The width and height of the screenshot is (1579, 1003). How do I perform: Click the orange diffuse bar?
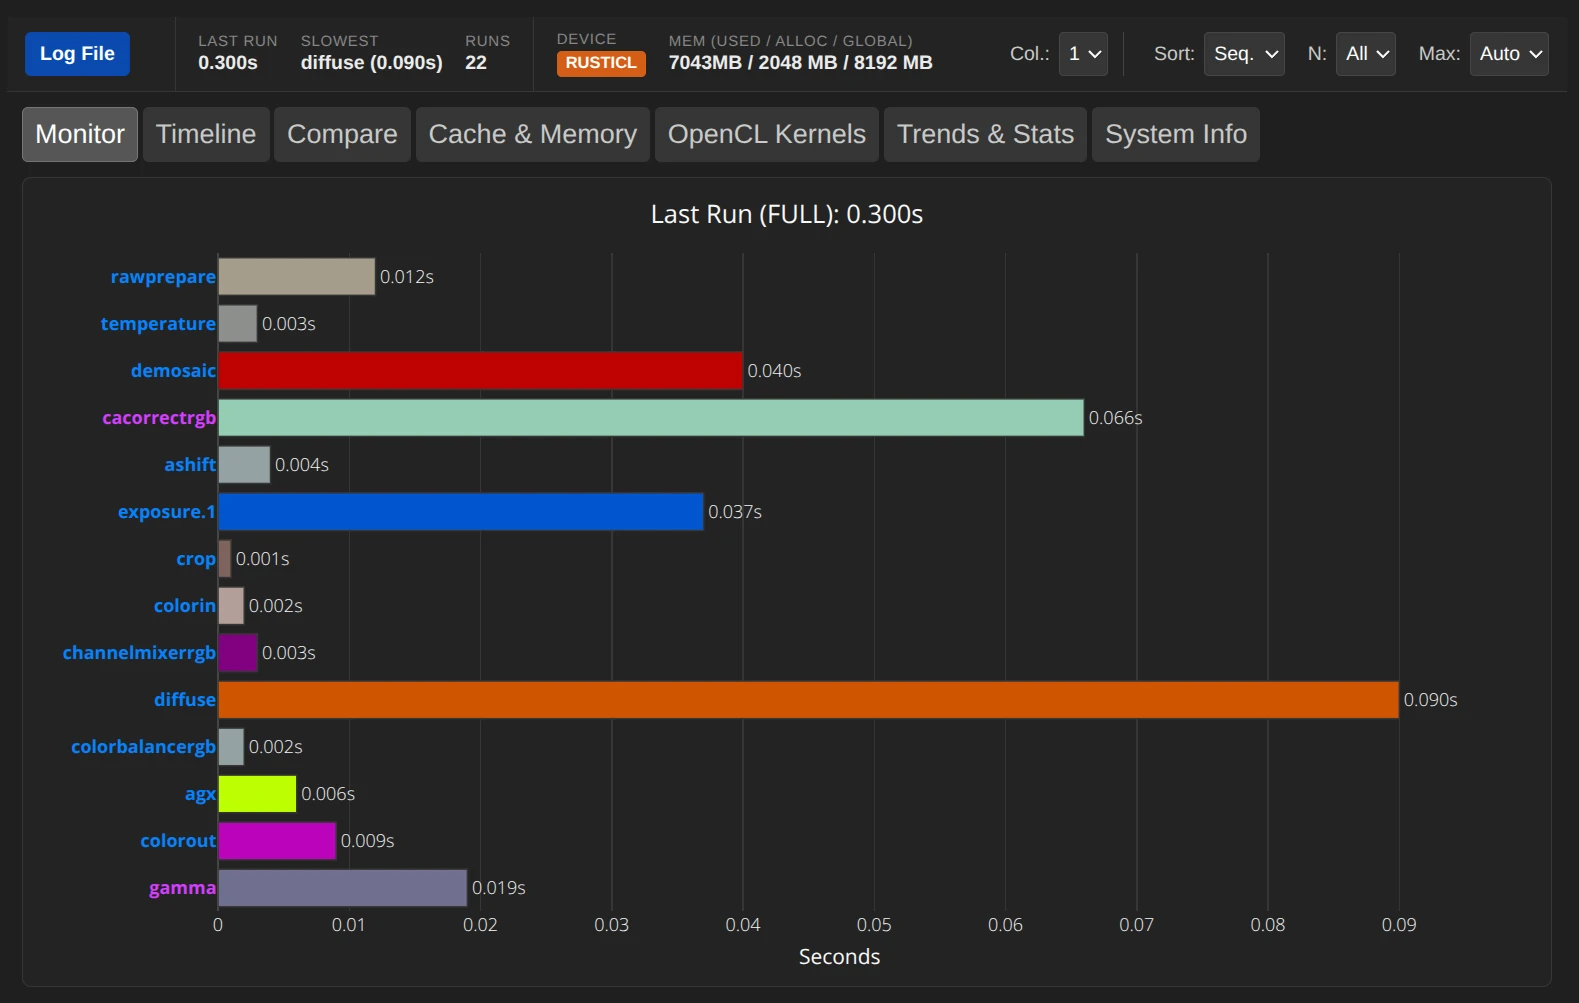(808, 700)
